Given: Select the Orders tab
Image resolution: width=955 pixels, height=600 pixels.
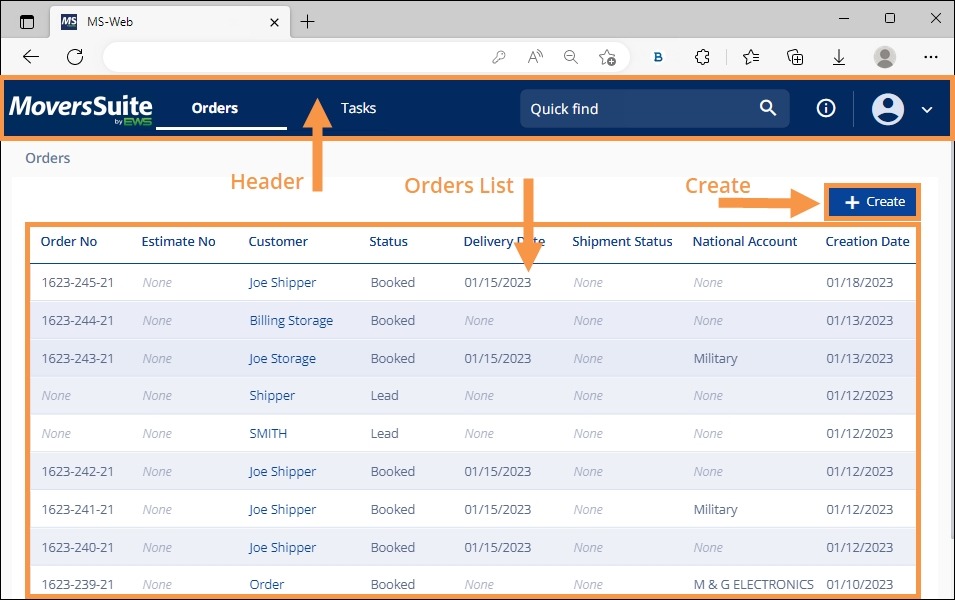Looking at the screenshot, I should (x=212, y=108).
